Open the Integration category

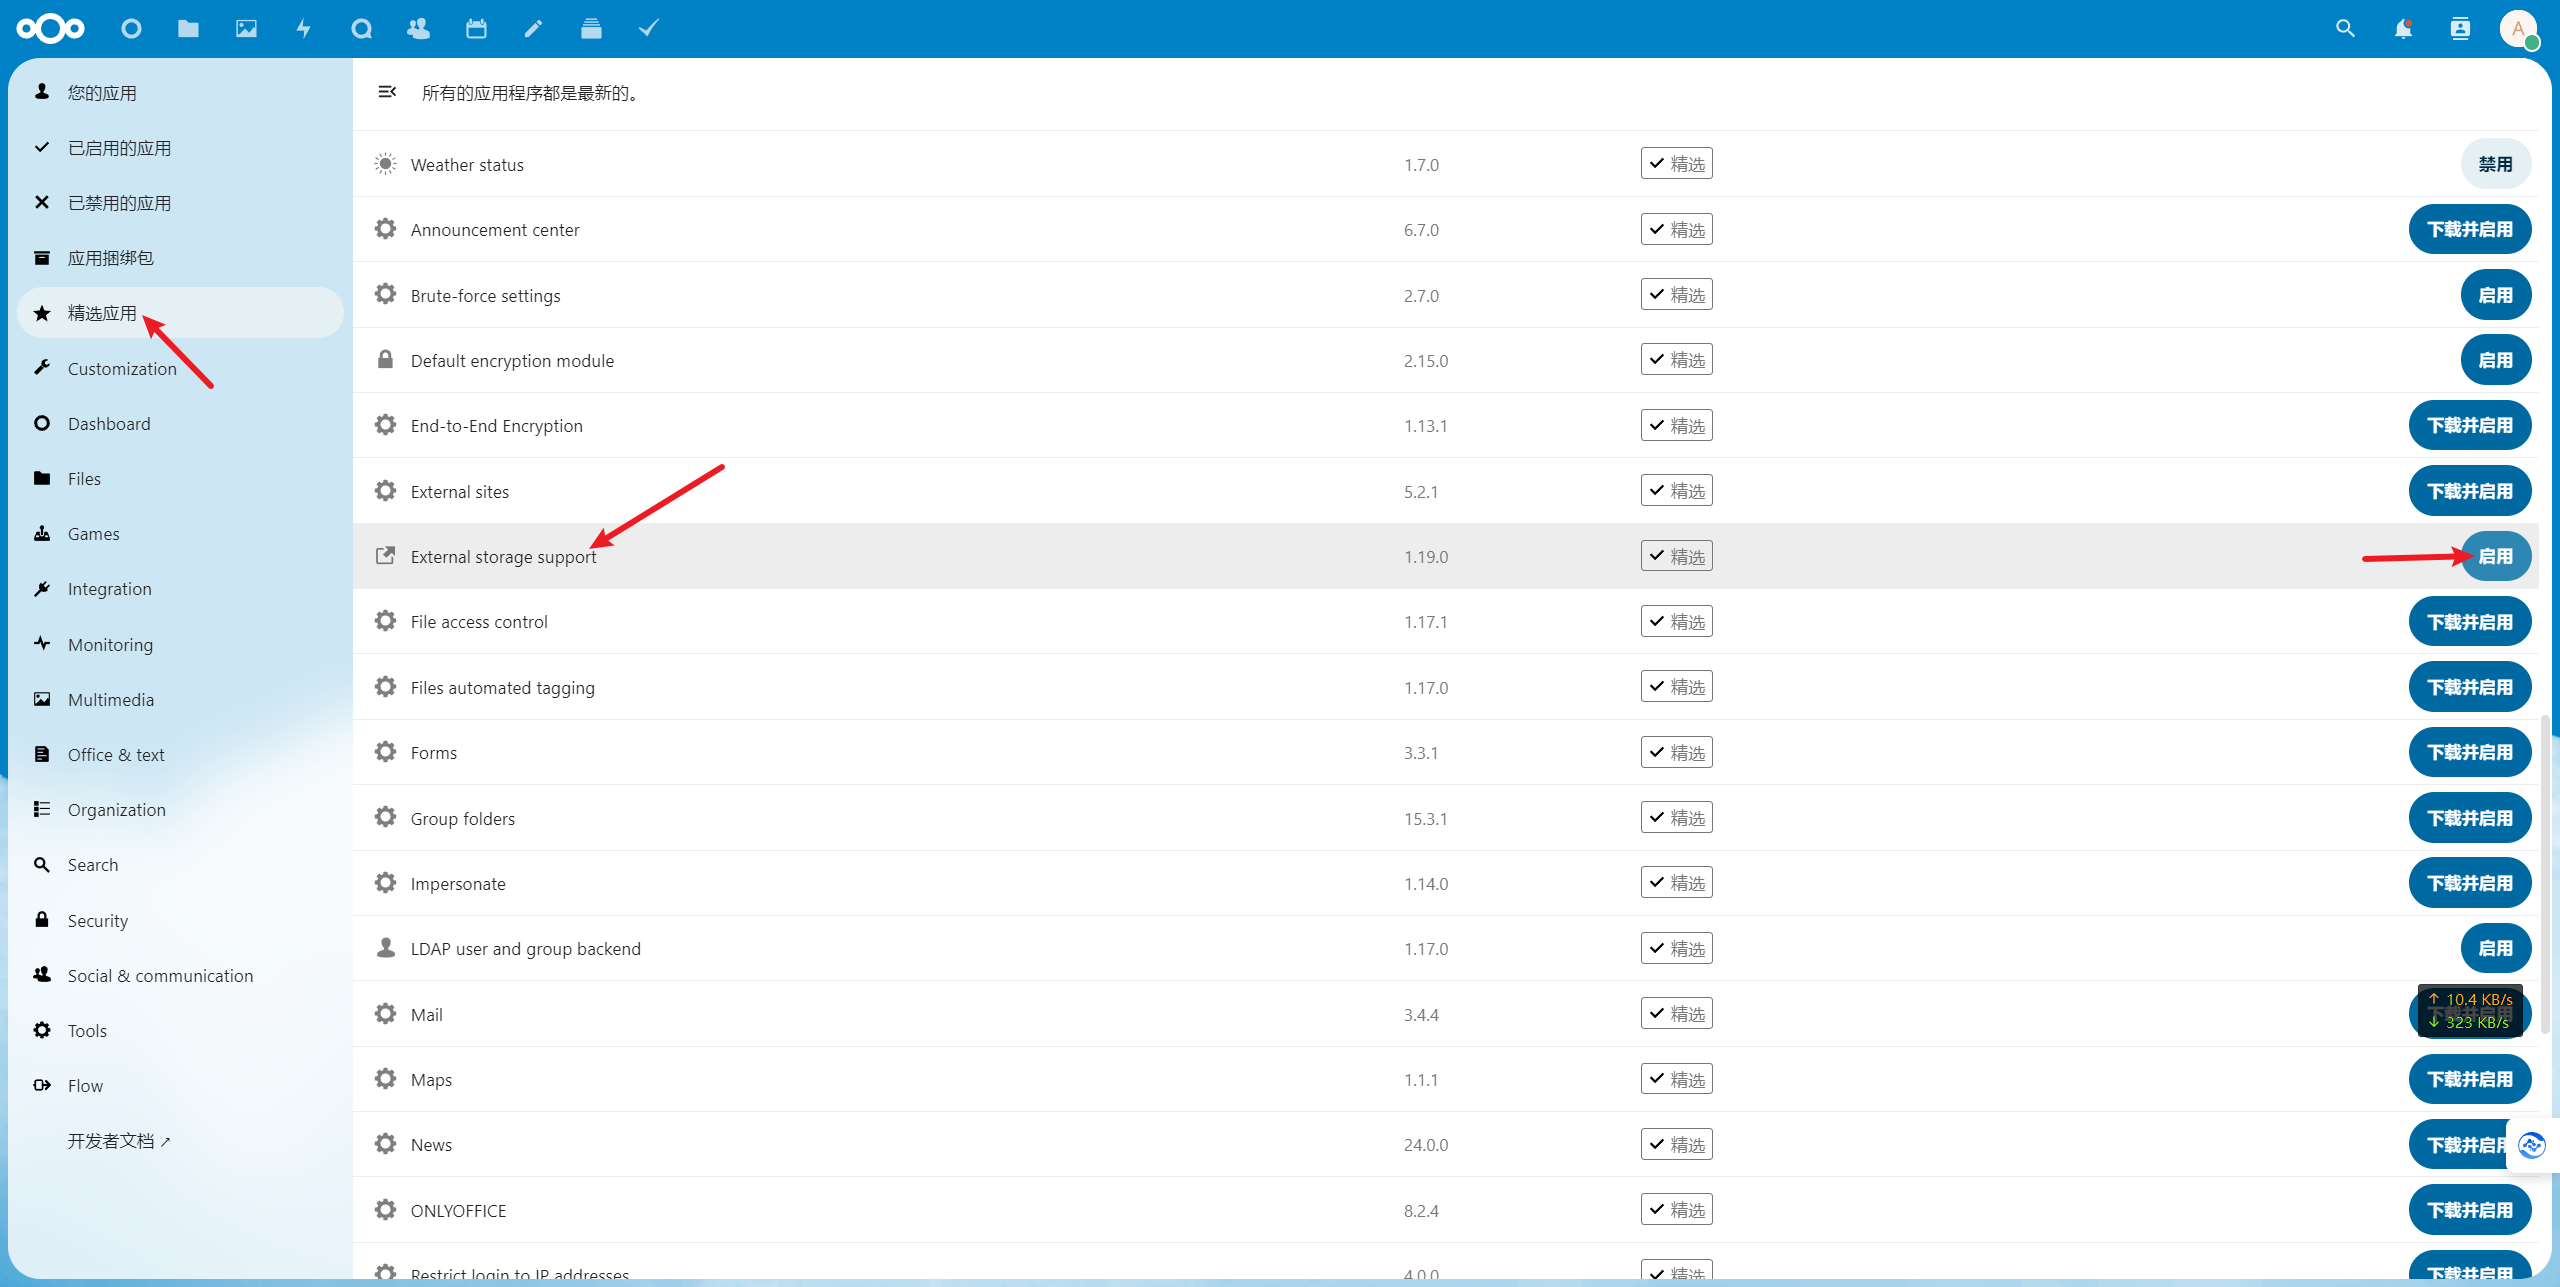click(180, 589)
